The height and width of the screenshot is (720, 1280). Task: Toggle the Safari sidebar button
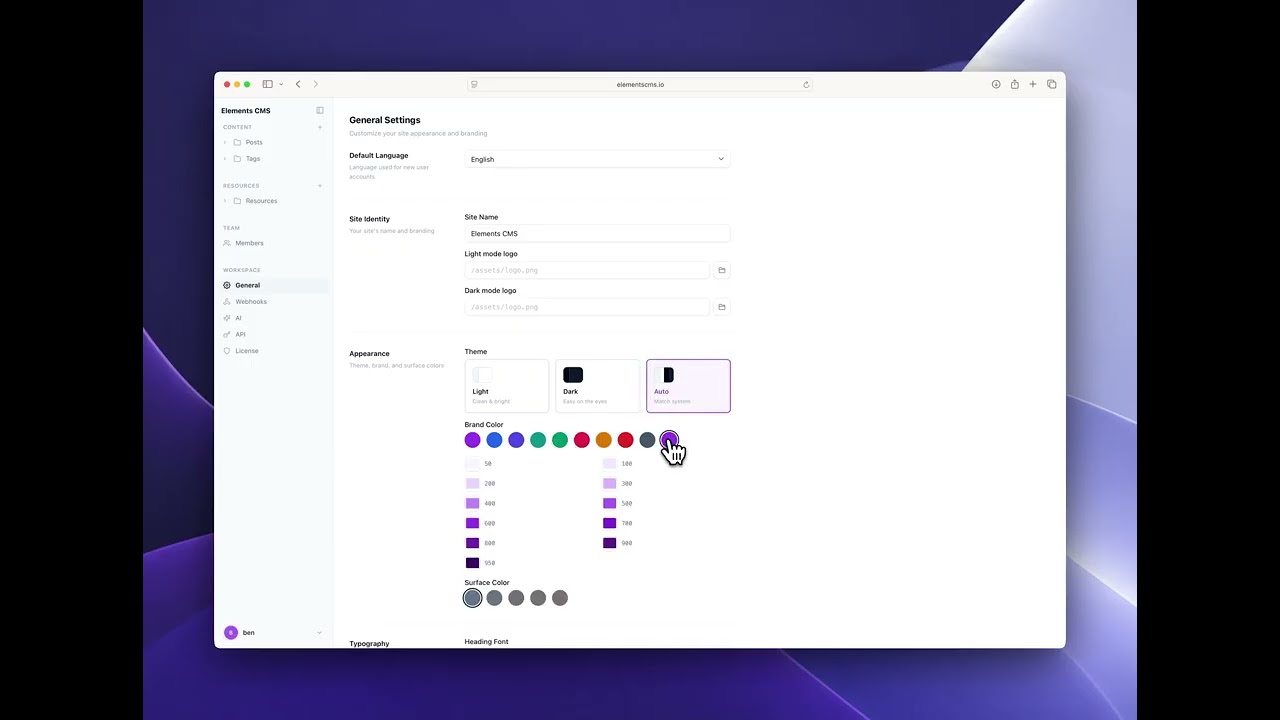[x=267, y=84]
